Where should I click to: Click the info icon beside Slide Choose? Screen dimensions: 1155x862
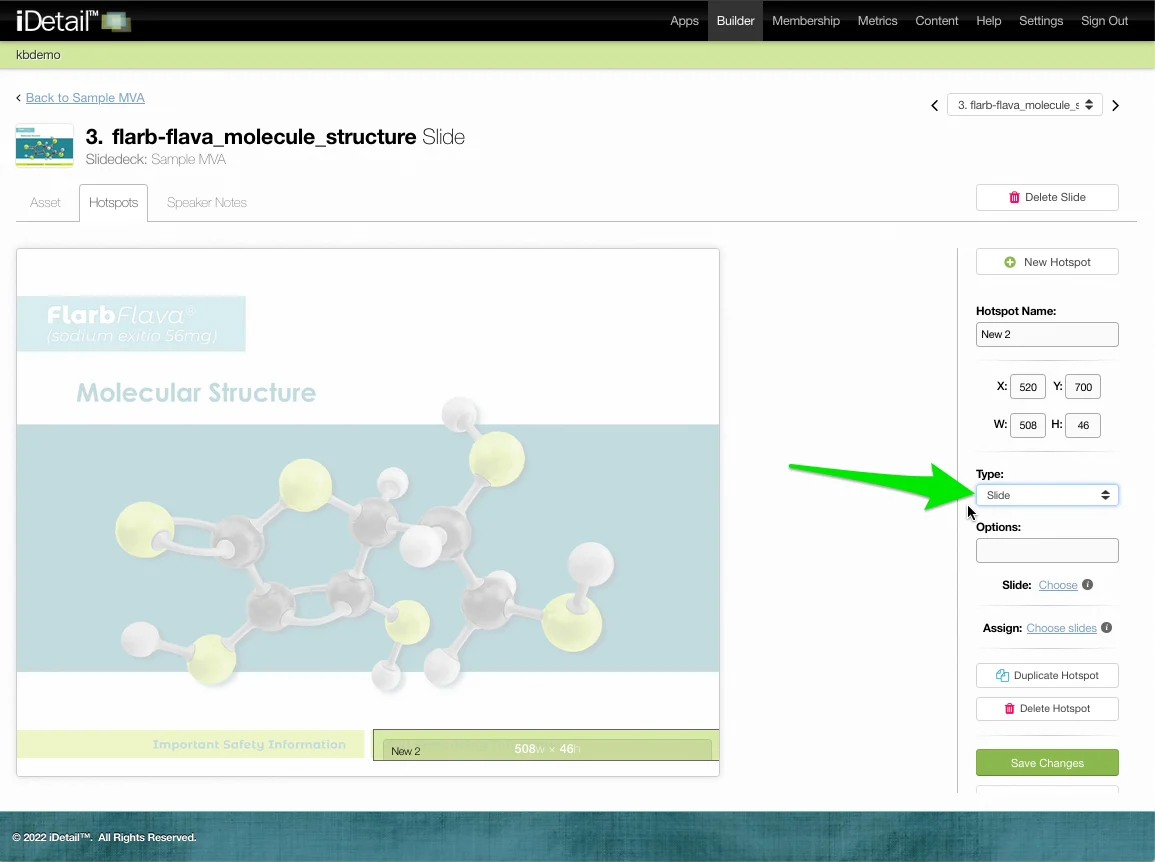1087,584
